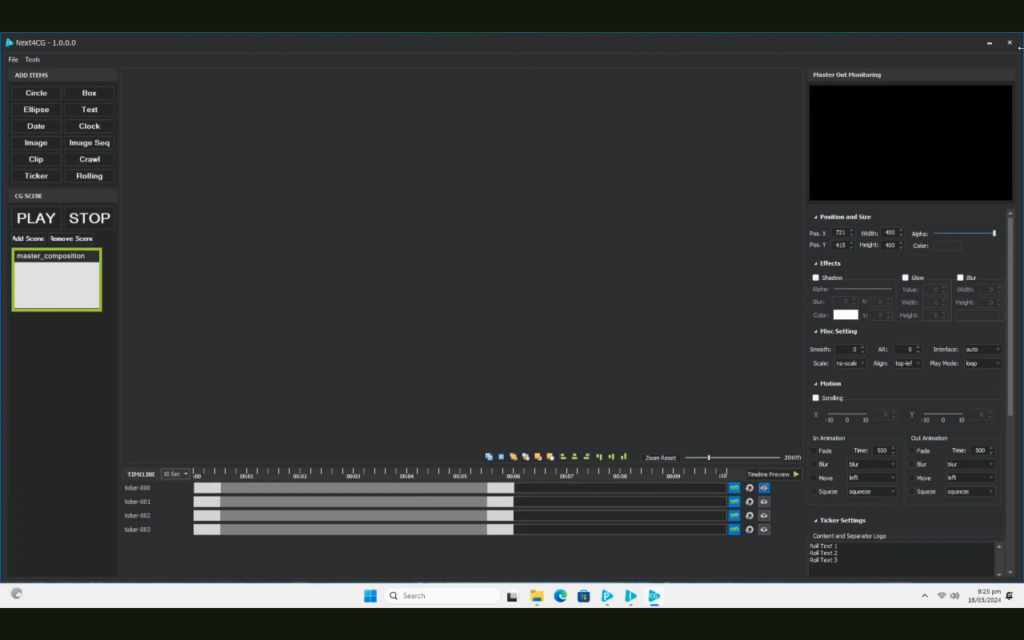Align items right with green icon
Image resolution: width=1024 pixels, height=640 pixels.
tap(586, 456)
